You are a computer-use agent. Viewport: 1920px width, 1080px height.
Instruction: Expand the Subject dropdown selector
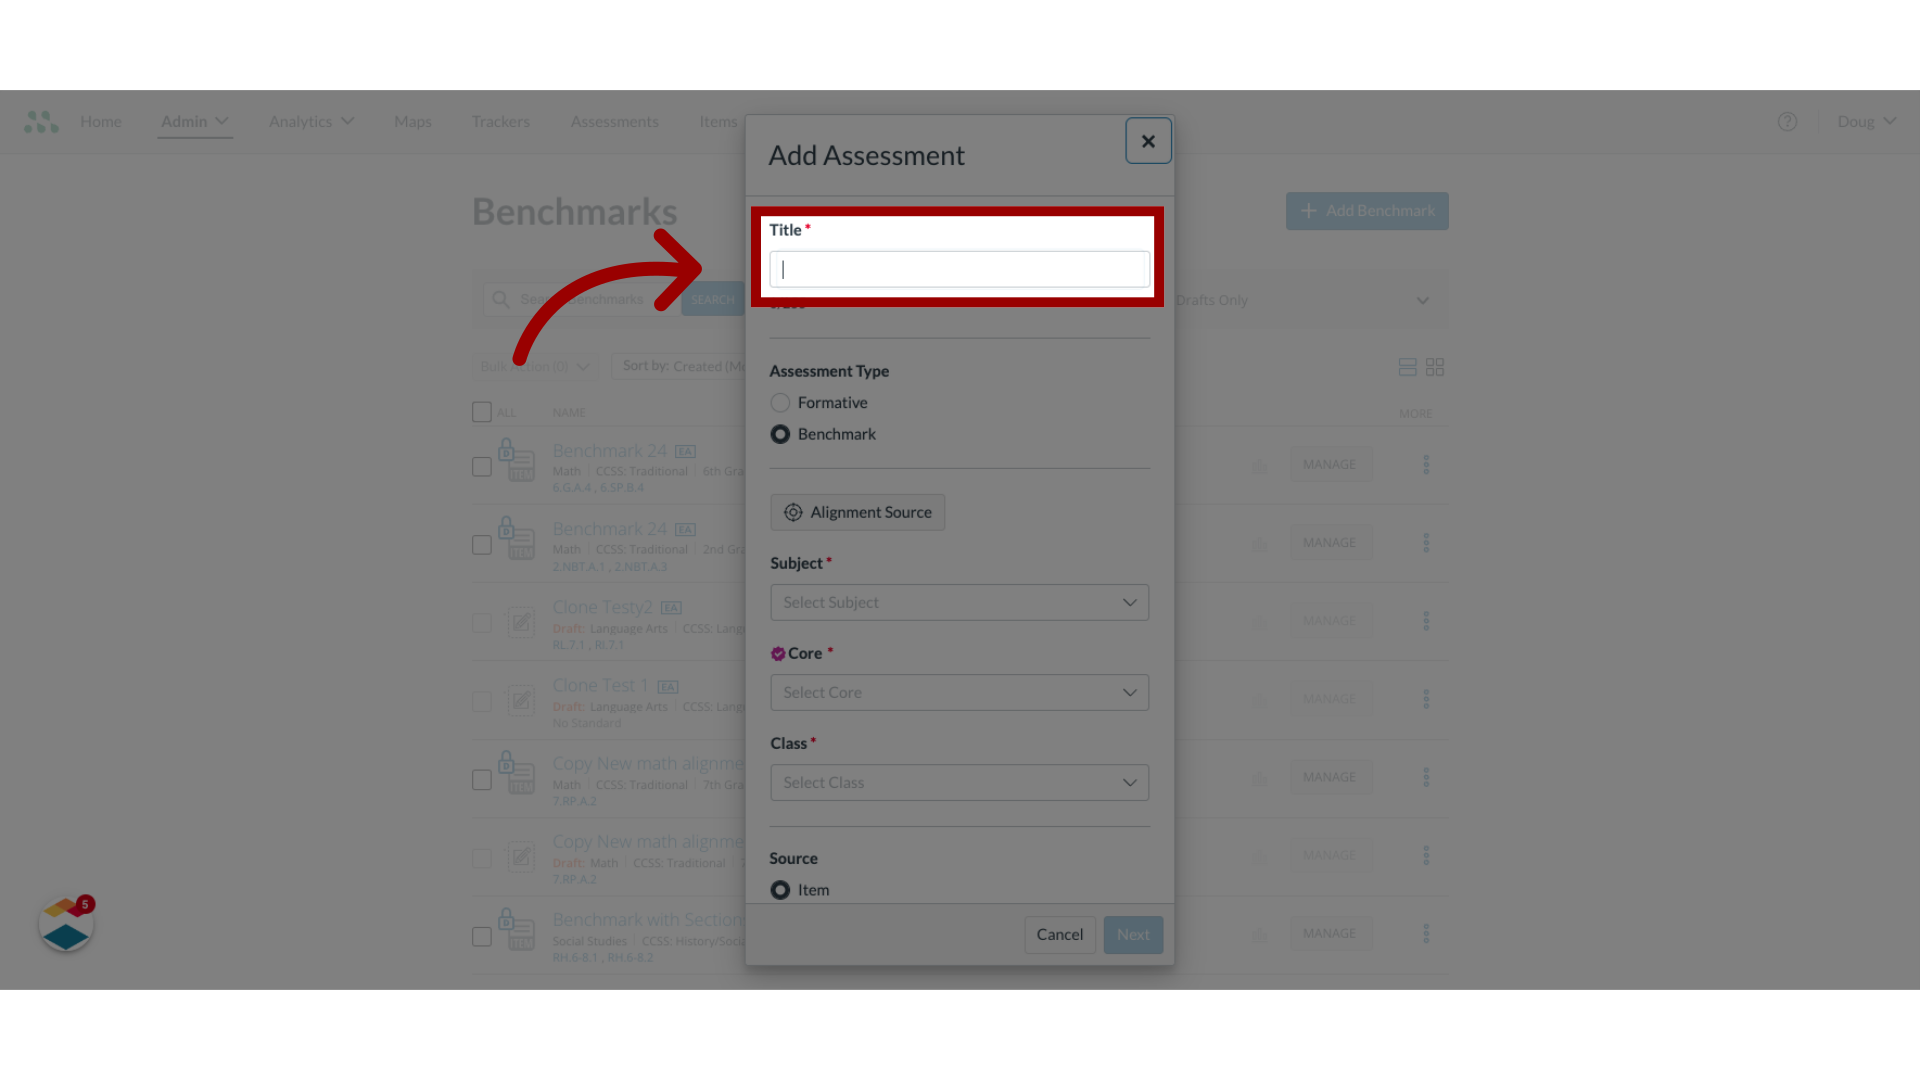click(959, 601)
